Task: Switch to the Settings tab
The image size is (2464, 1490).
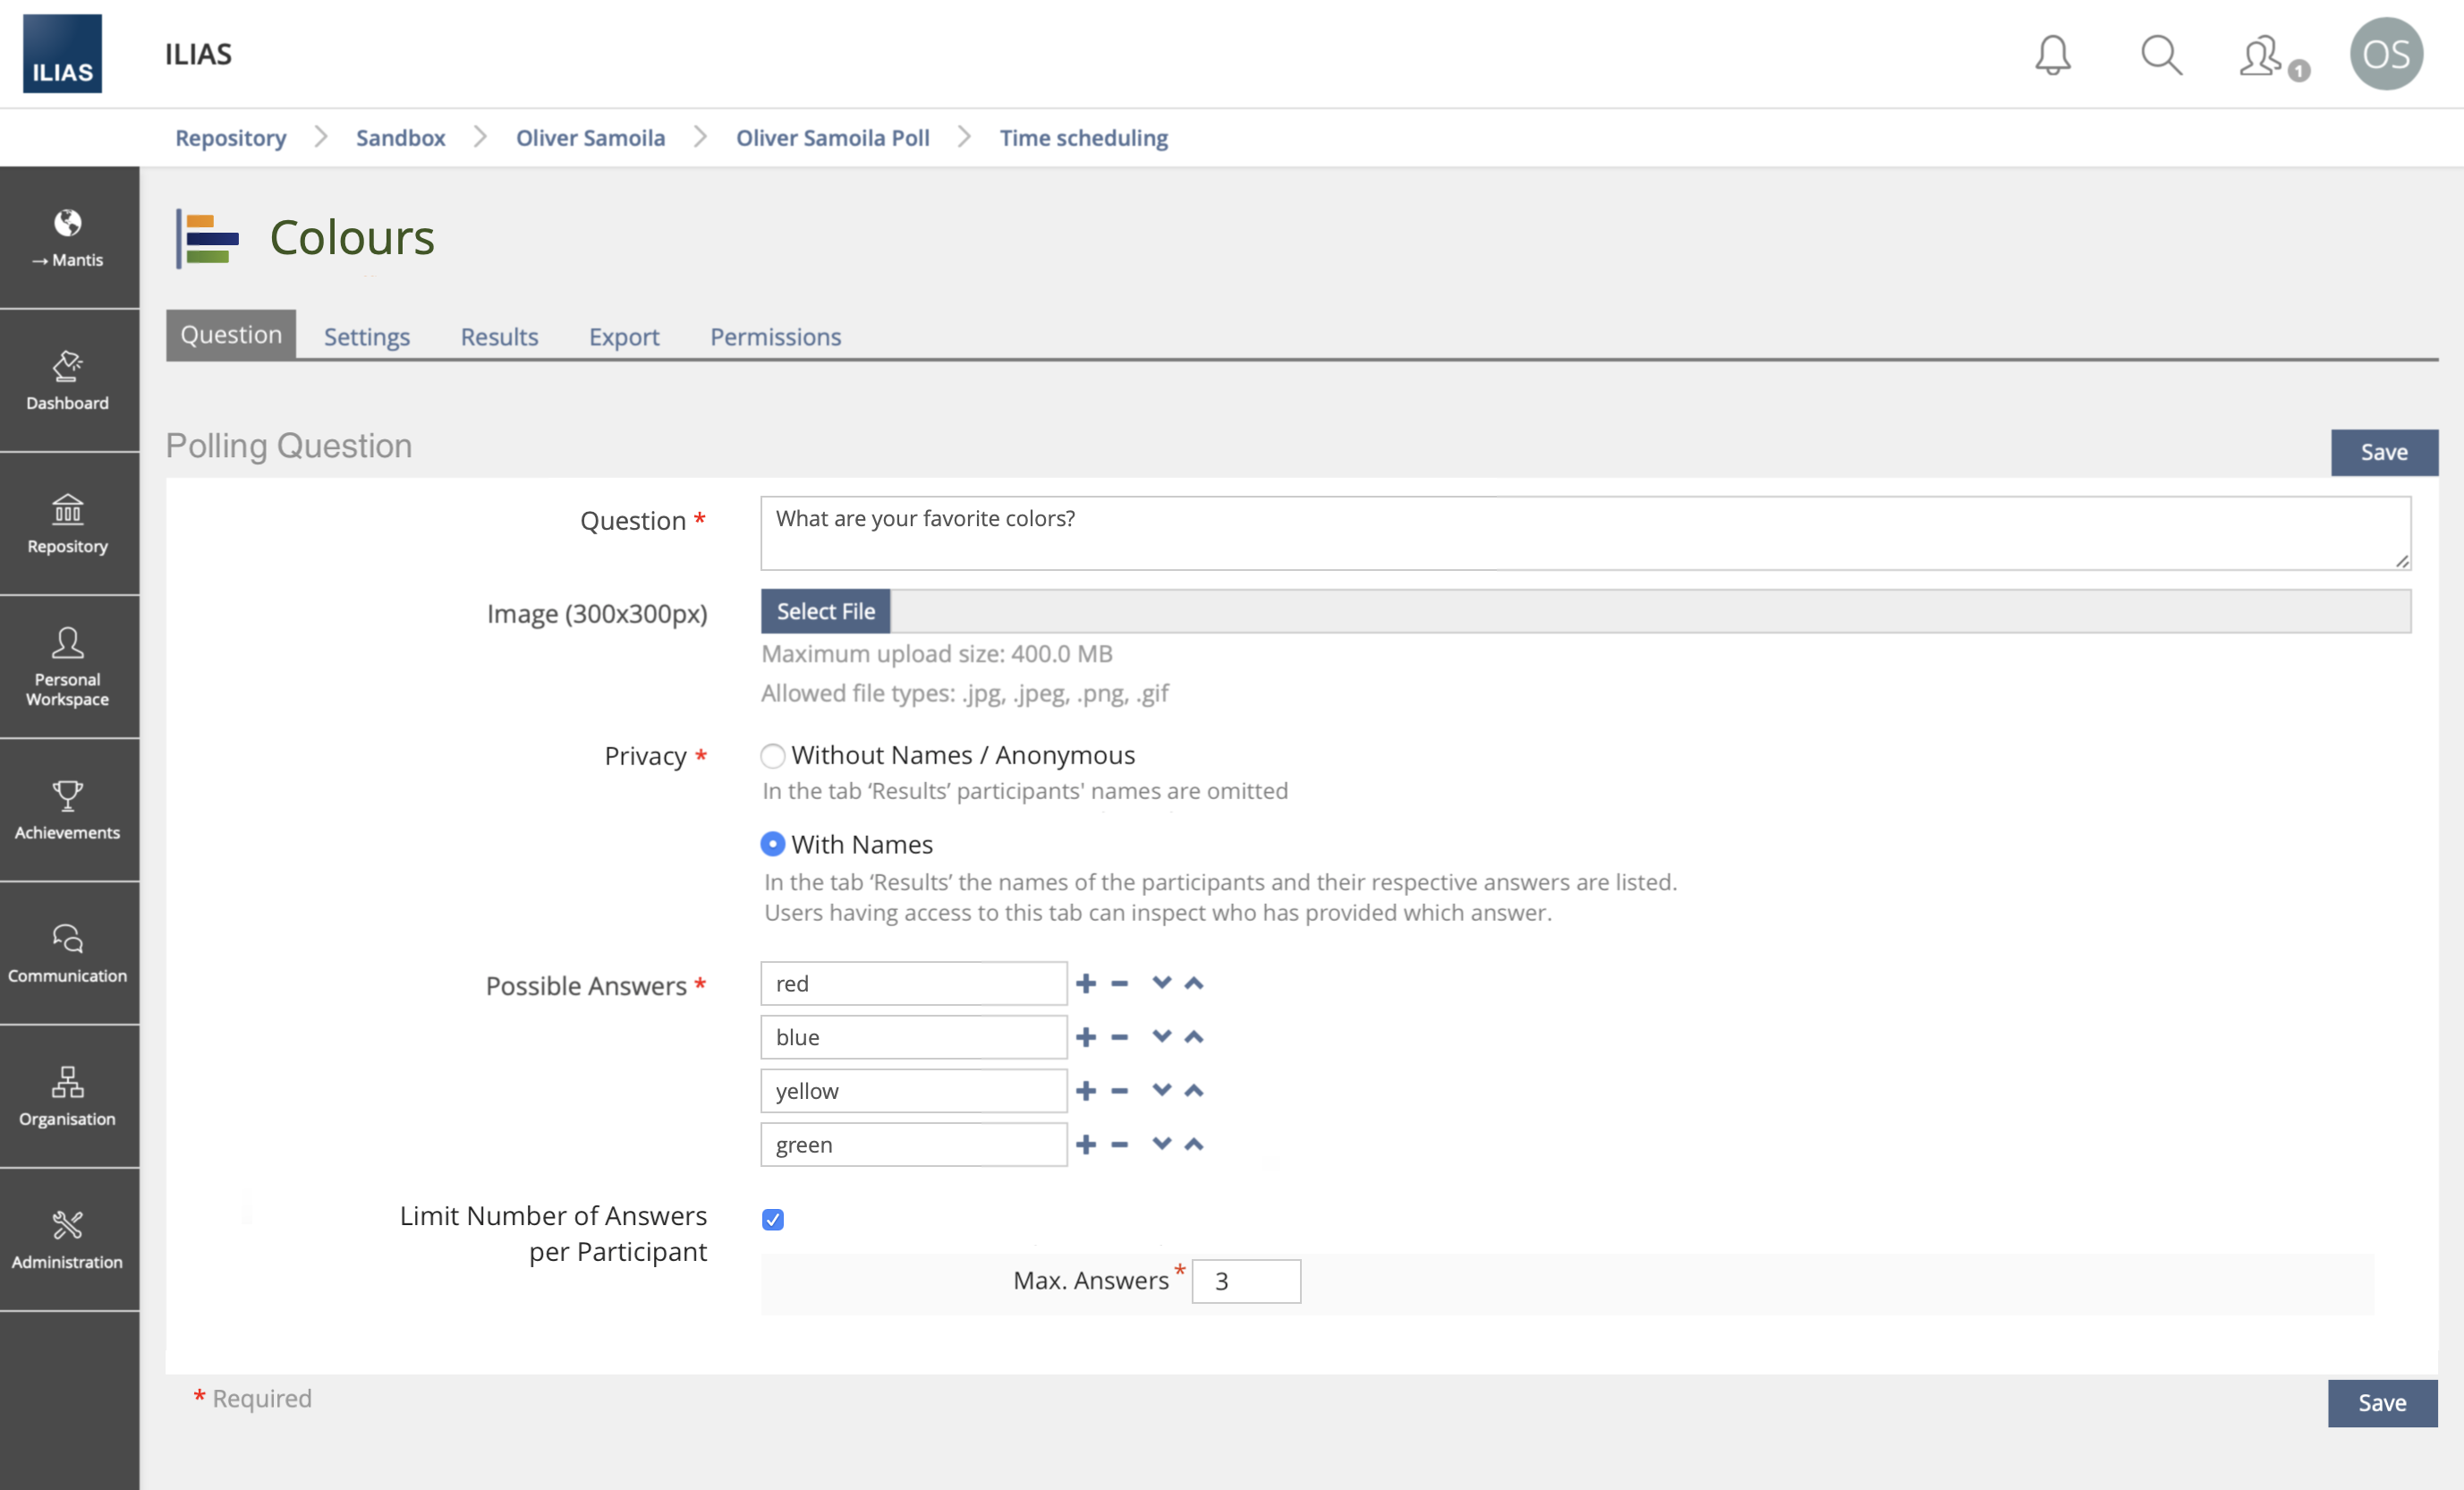Action: pyautogui.click(x=366, y=337)
